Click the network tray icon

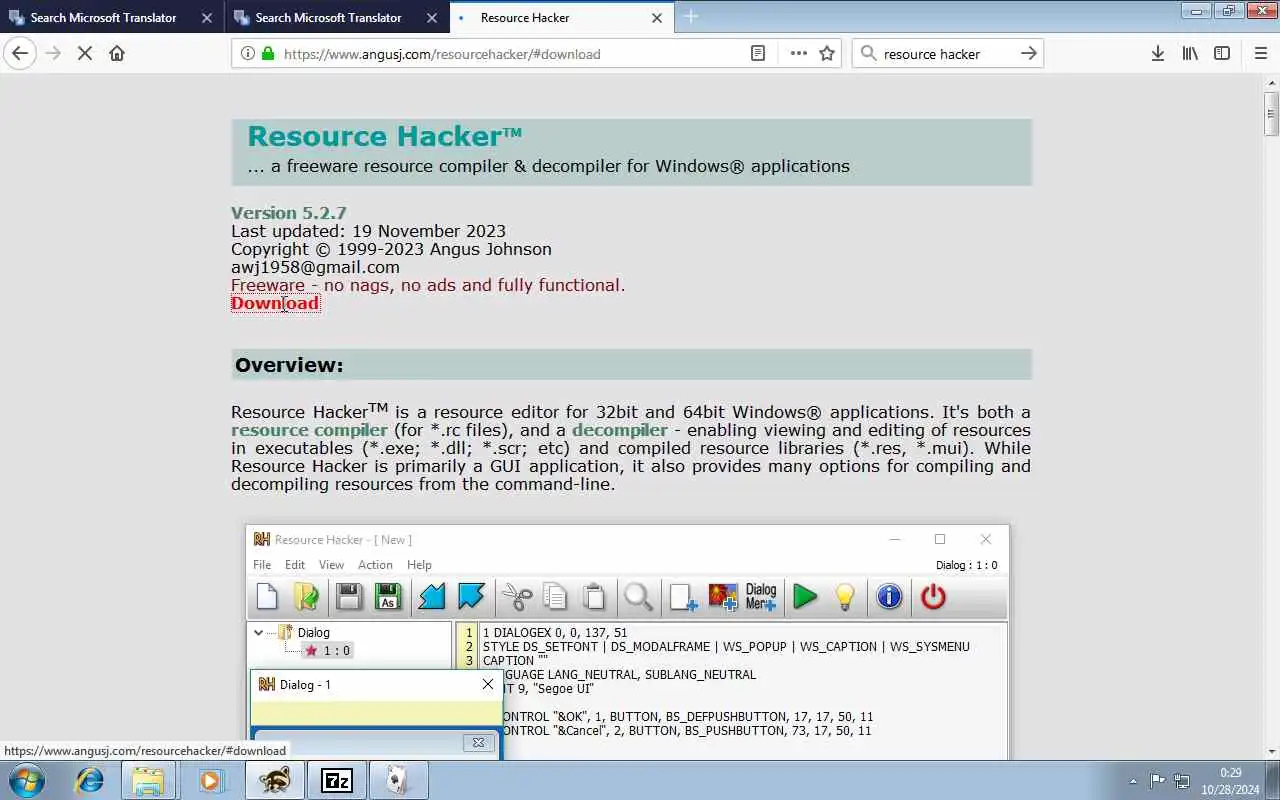click(1181, 781)
